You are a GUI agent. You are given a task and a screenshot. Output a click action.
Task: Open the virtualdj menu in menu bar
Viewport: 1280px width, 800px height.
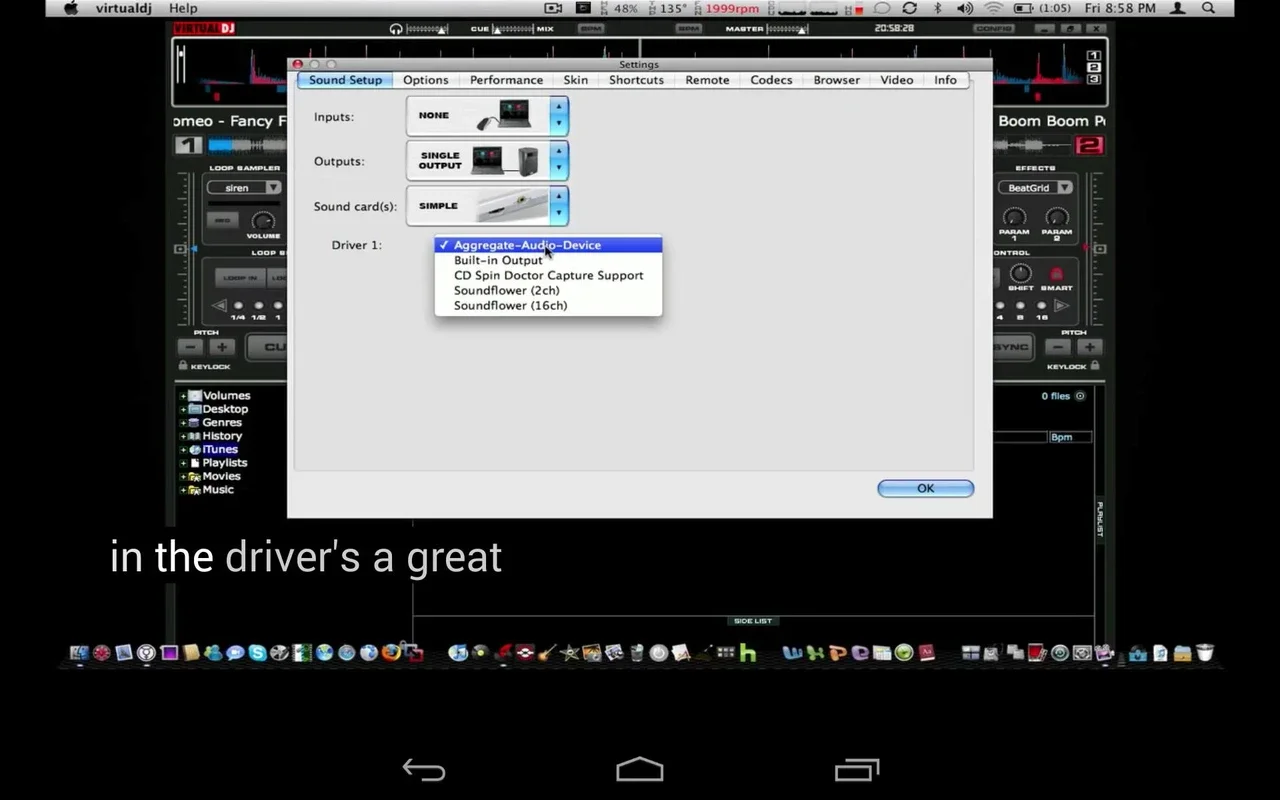pyautogui.click(x=124, y=8)
